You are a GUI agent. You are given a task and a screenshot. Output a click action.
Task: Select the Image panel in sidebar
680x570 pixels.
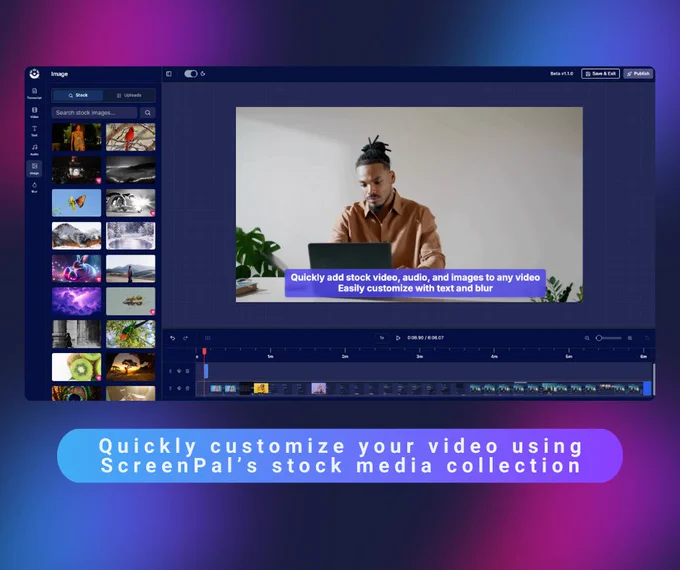tap(34, 168)
